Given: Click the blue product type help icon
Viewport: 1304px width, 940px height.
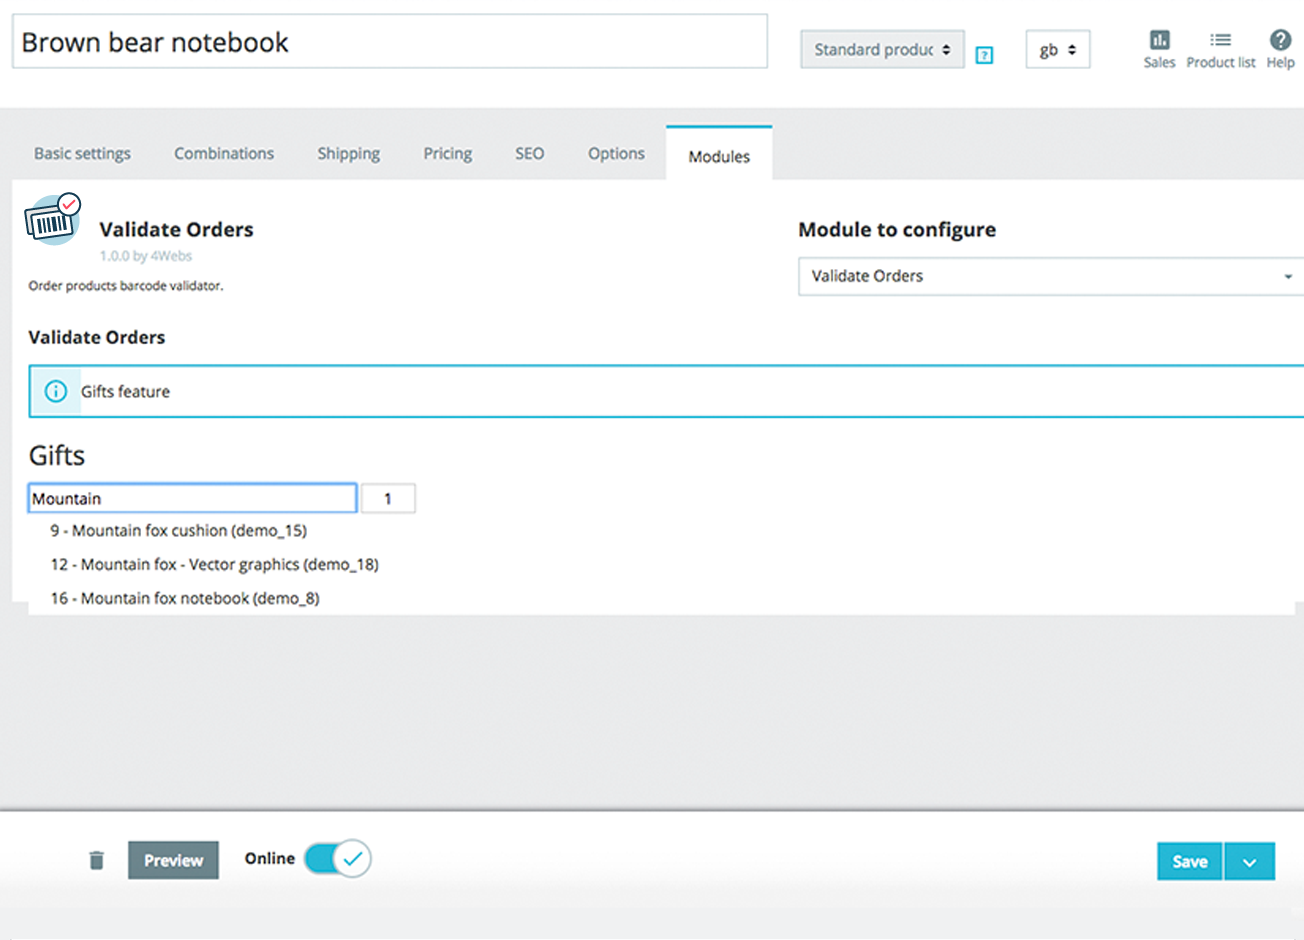Looking at the screenshot, I should pyautogui.click(x=984, y=55).
